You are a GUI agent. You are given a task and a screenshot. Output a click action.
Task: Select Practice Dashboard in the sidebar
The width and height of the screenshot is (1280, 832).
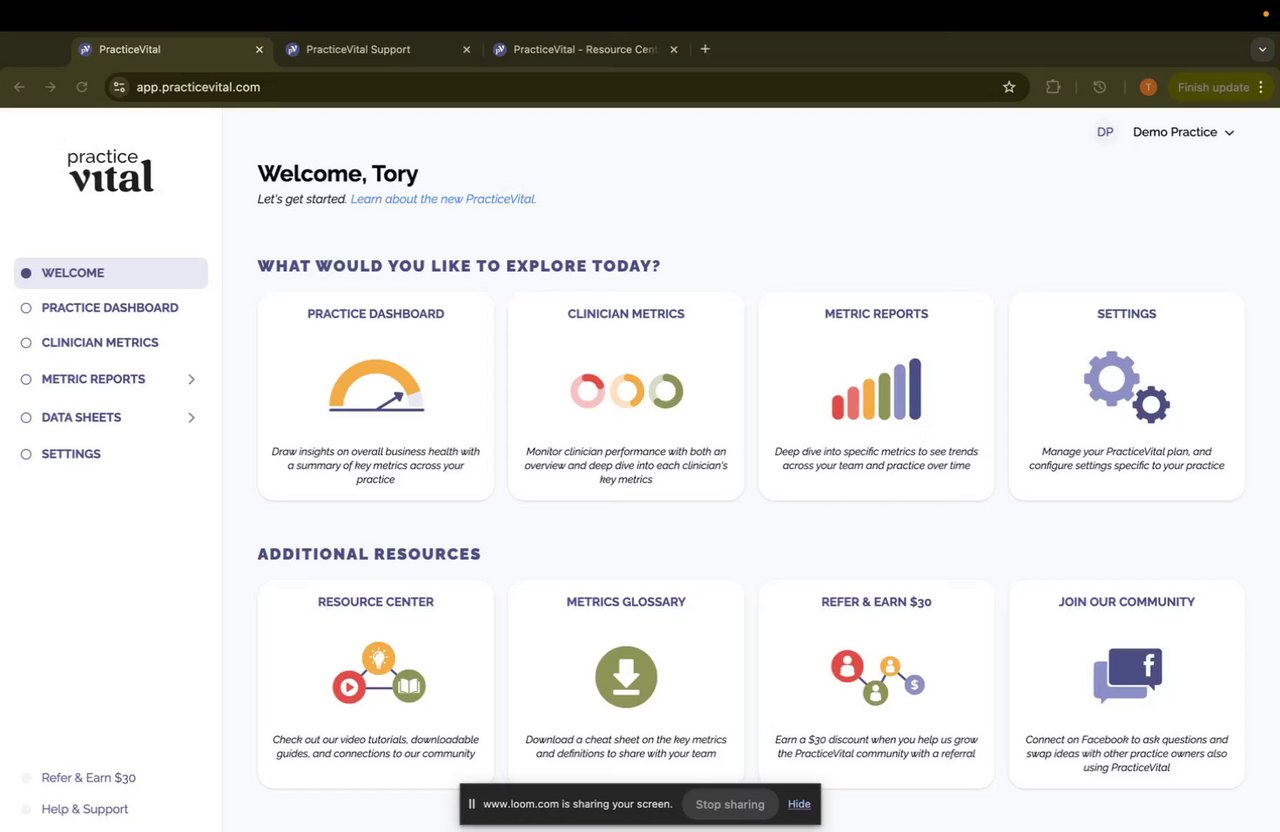(111, 308)
